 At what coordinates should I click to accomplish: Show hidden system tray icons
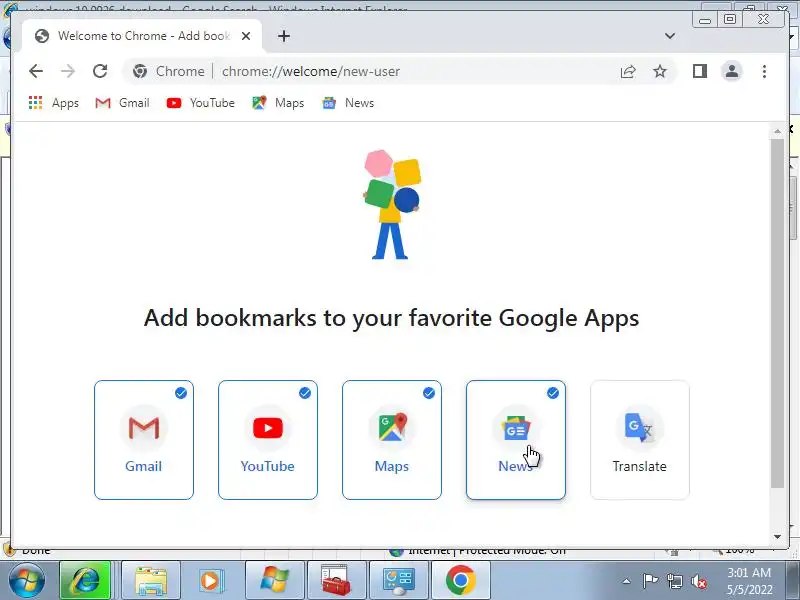(627, 581)
